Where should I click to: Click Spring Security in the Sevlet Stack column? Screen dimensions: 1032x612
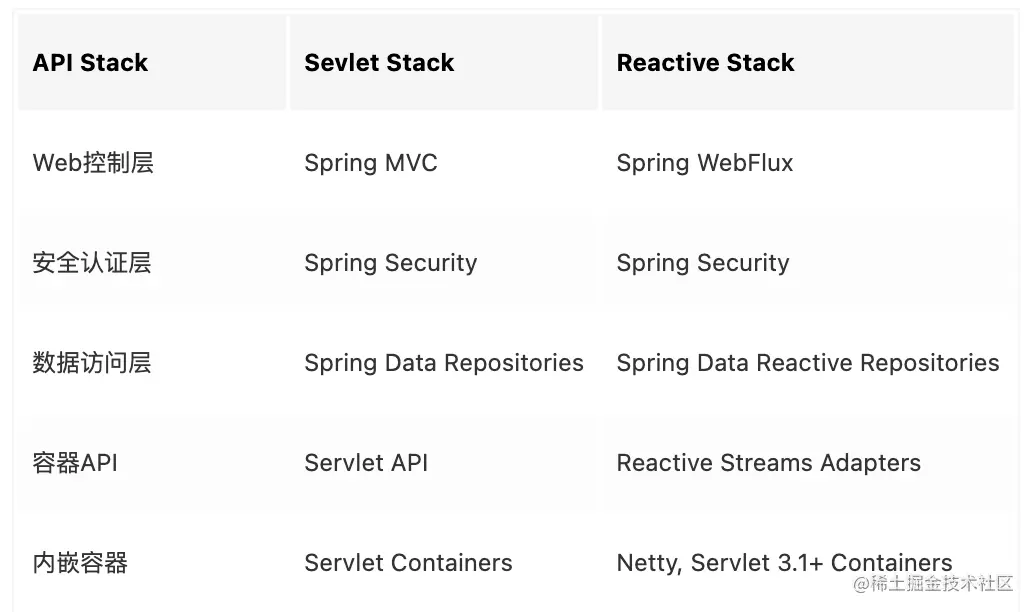(390, 263)
